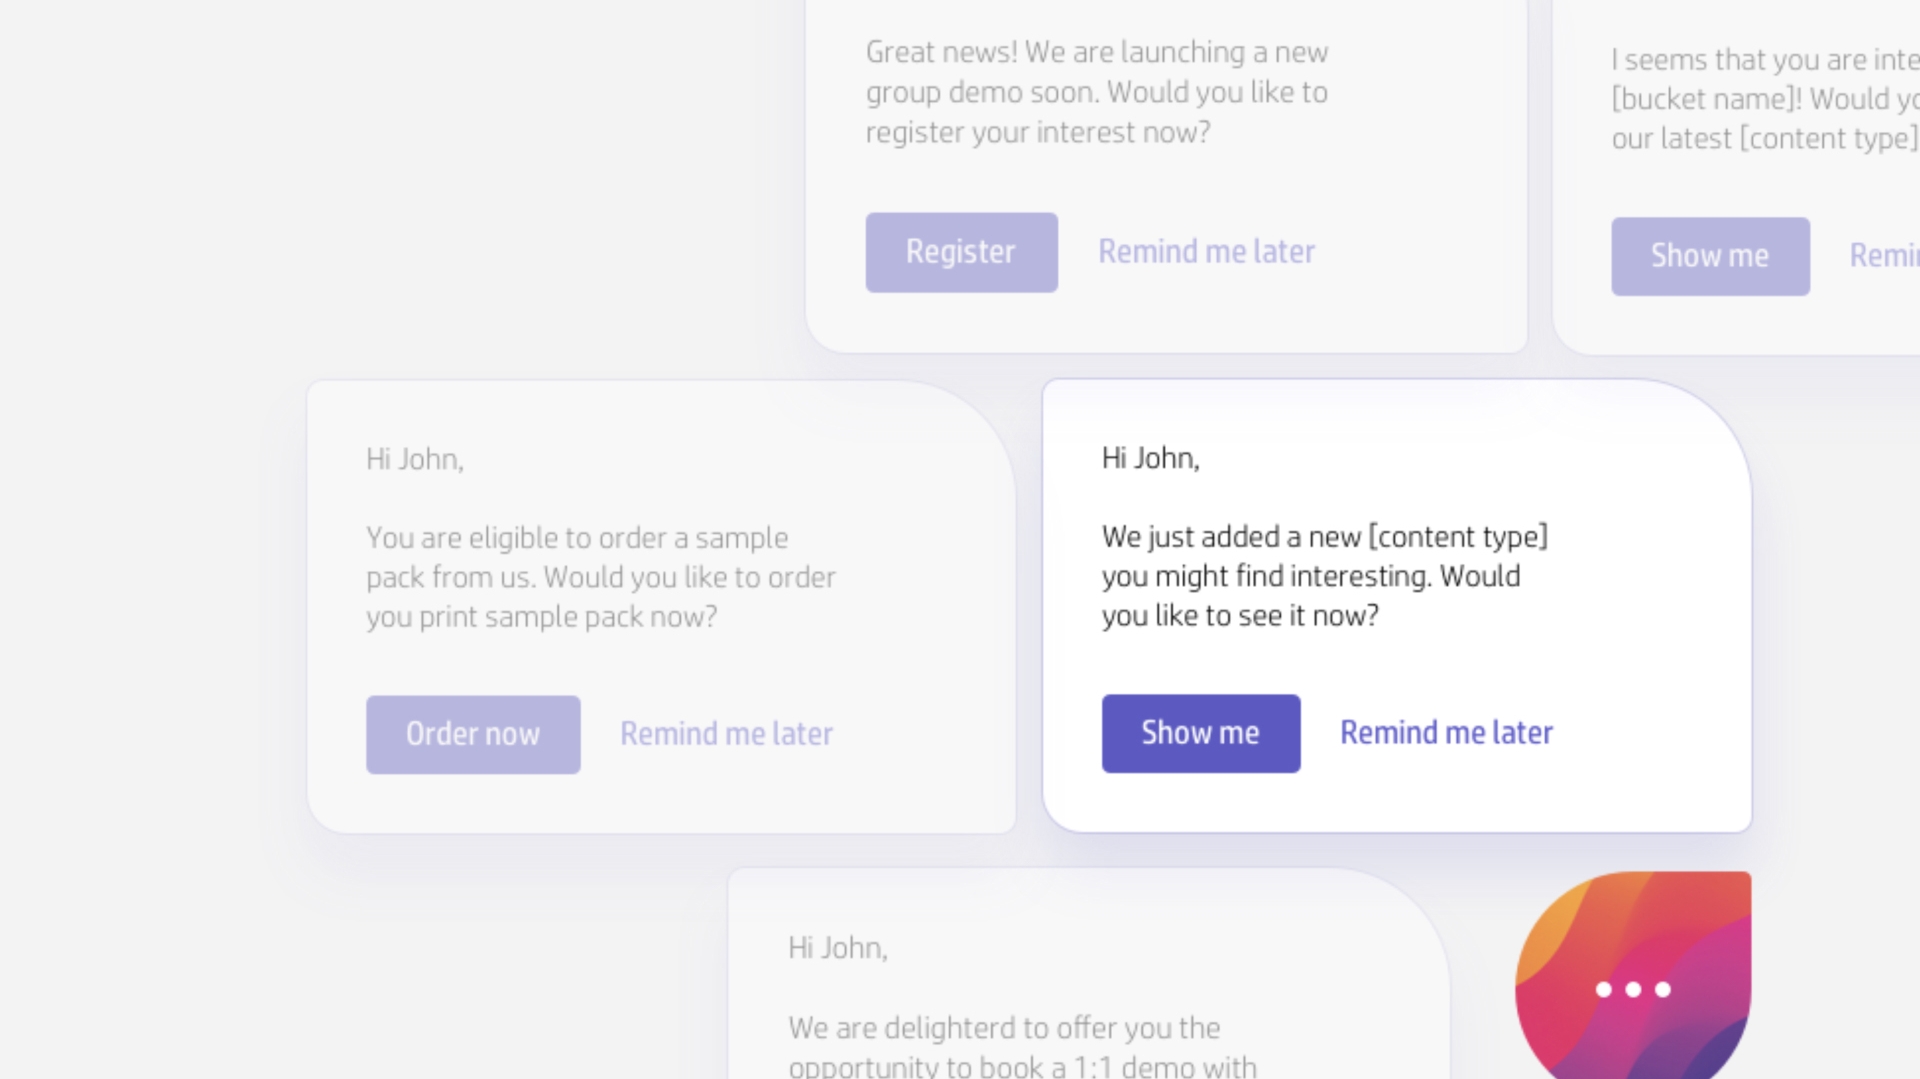Click the cut-off Remind link at right edge
Viewport: 1920px width, 1079px height.
pyautogui.click(x=1884, y=256)
